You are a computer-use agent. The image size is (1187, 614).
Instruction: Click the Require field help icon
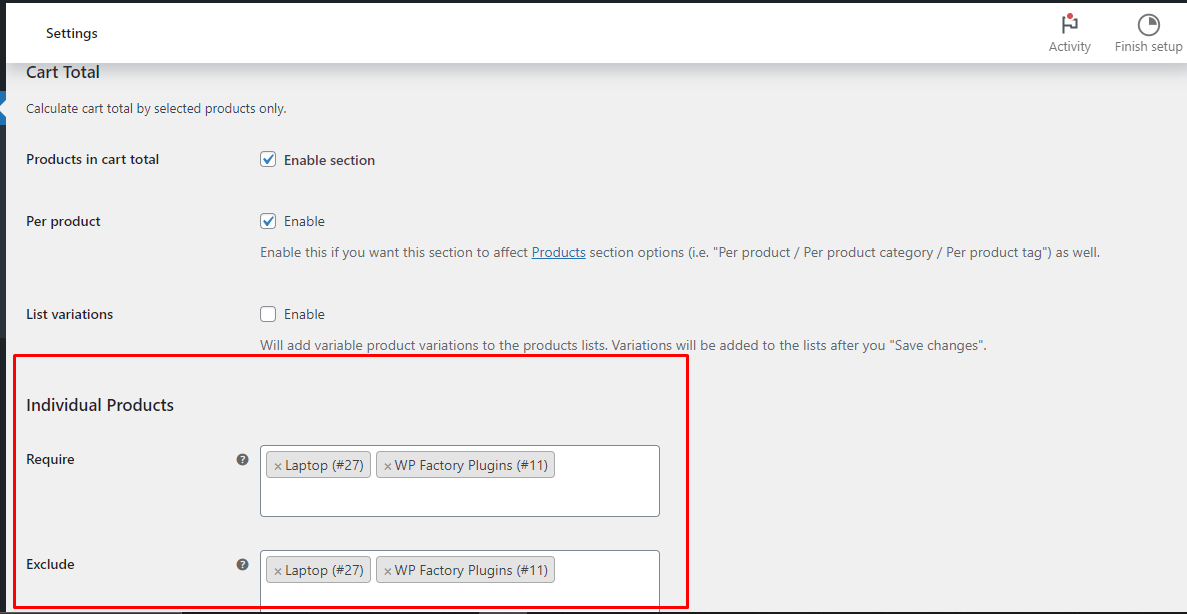click(242, 460)
